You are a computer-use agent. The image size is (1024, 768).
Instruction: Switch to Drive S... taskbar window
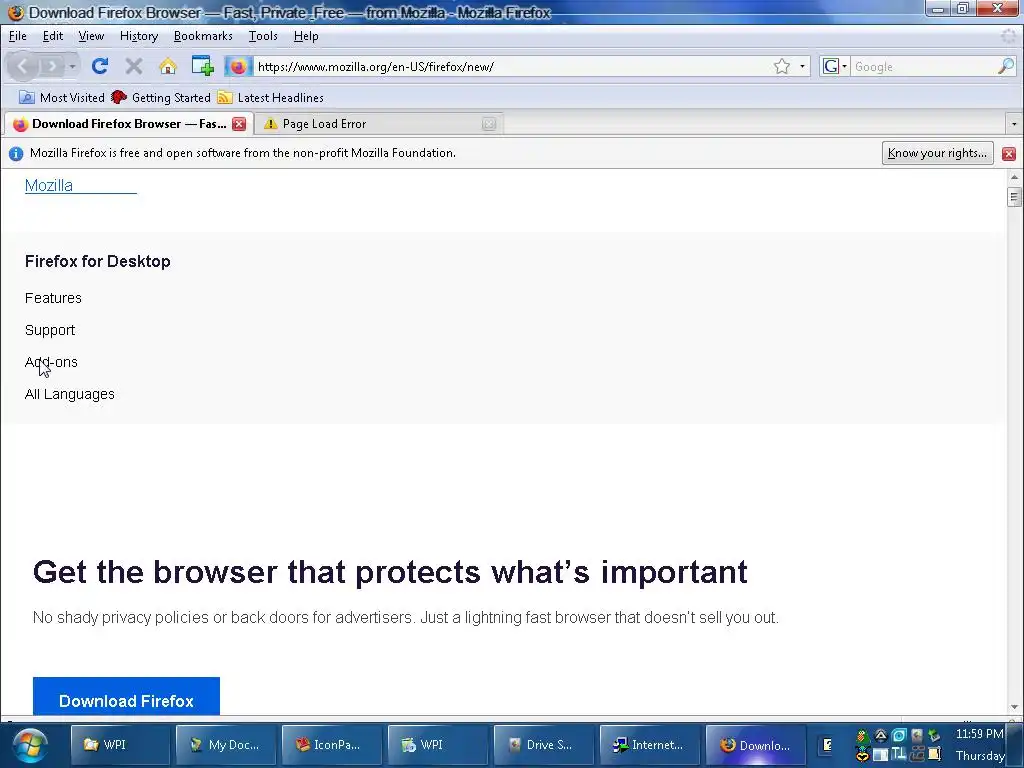pyautogui.click(x=543, y=745)
